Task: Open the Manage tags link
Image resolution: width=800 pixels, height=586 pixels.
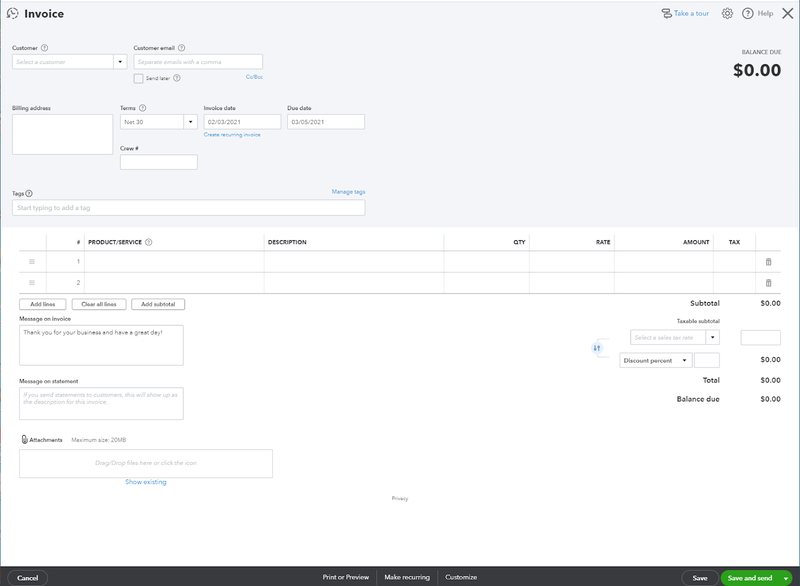Action: point(348,192)
